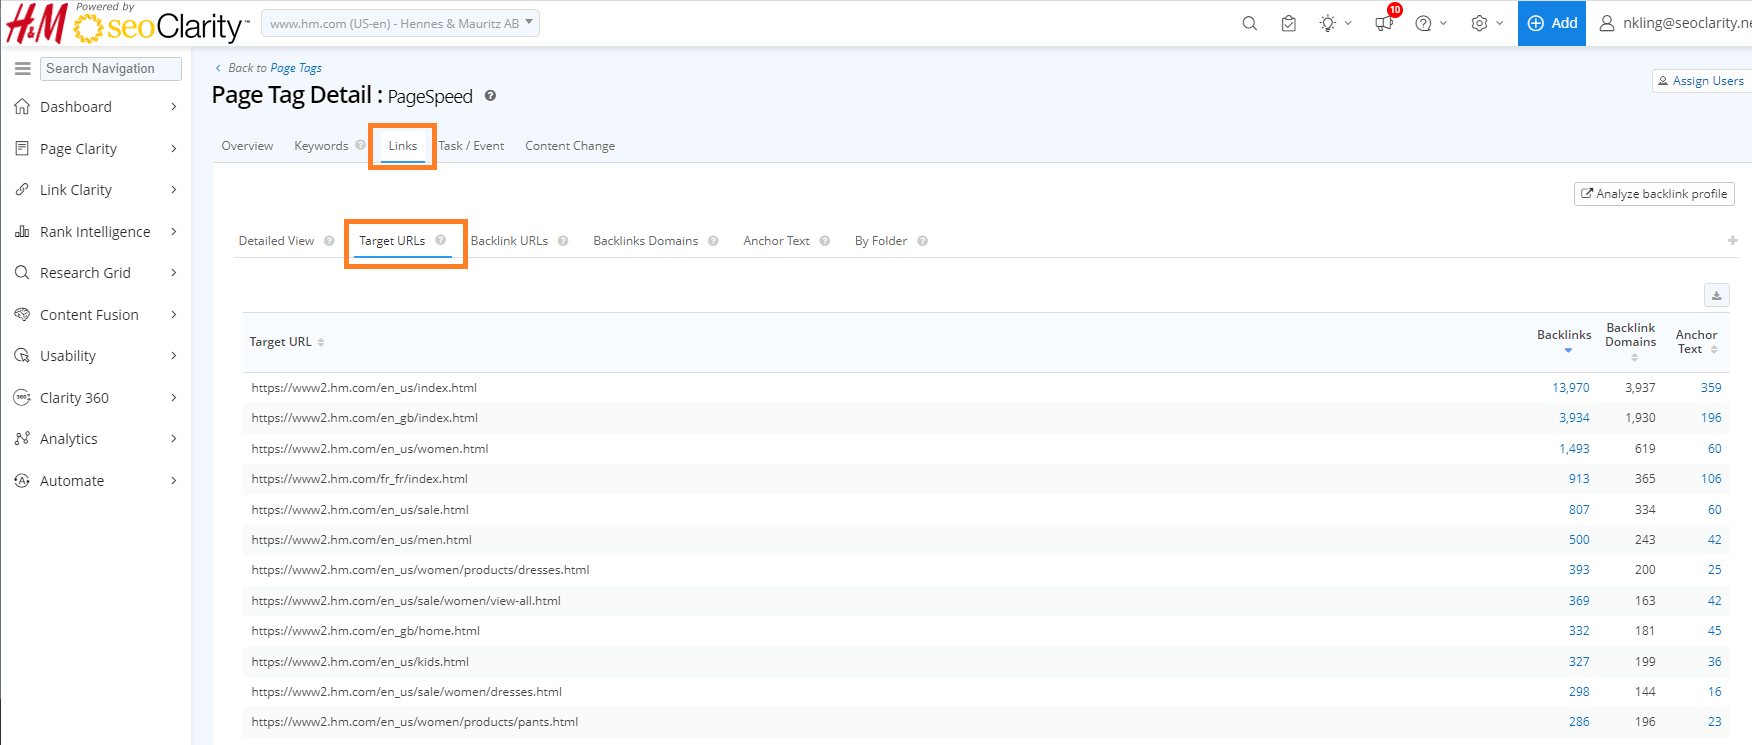The height and width of the screenshot is (745, 1752).
Task: Click the Analyze backlink profile button
Action: (x=1654, y=194)
